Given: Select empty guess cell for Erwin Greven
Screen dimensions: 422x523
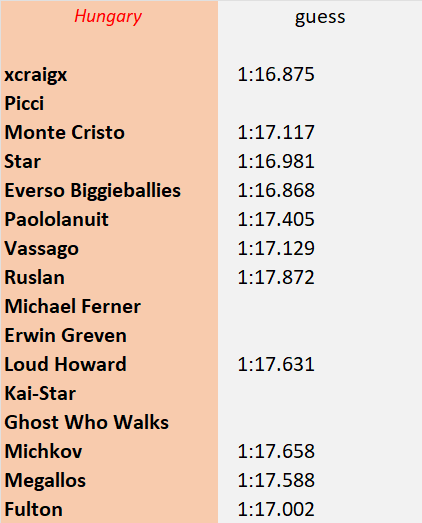Looking at the screenshot, I should pos(320,336).
